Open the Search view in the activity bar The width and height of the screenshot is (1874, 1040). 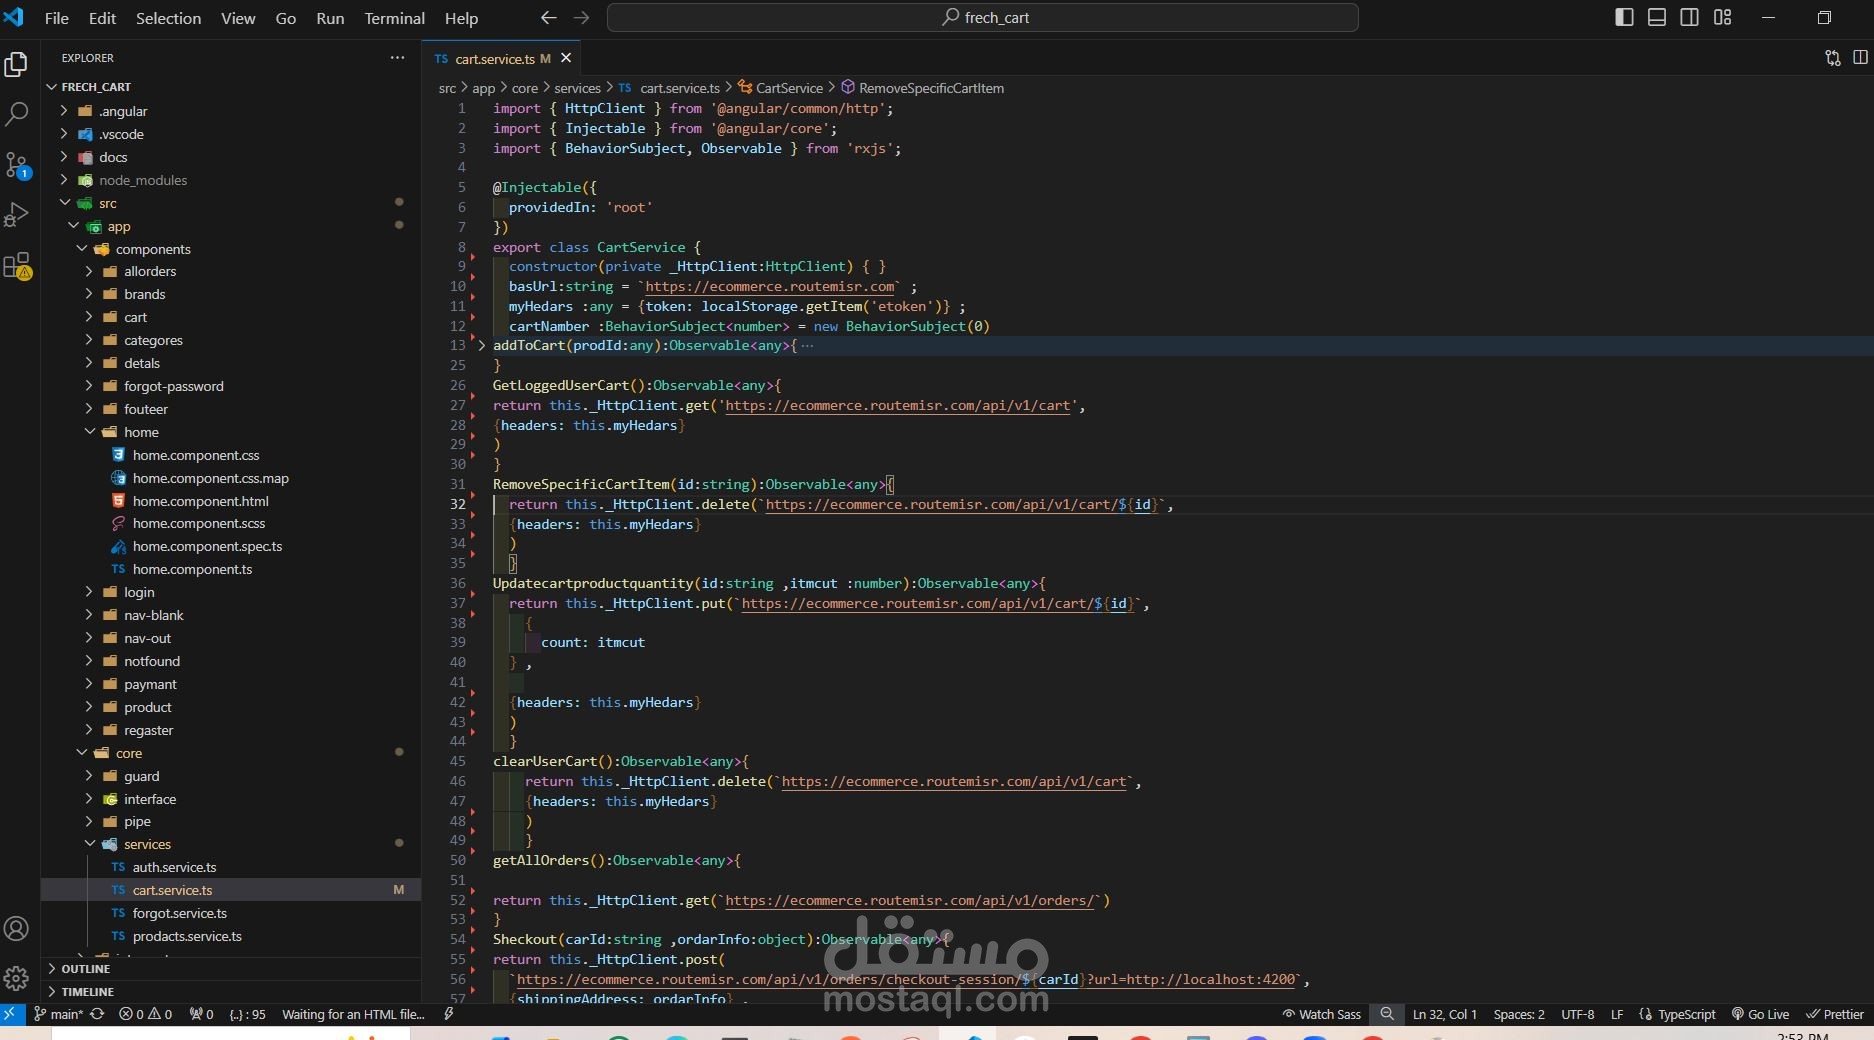(16, 114)
